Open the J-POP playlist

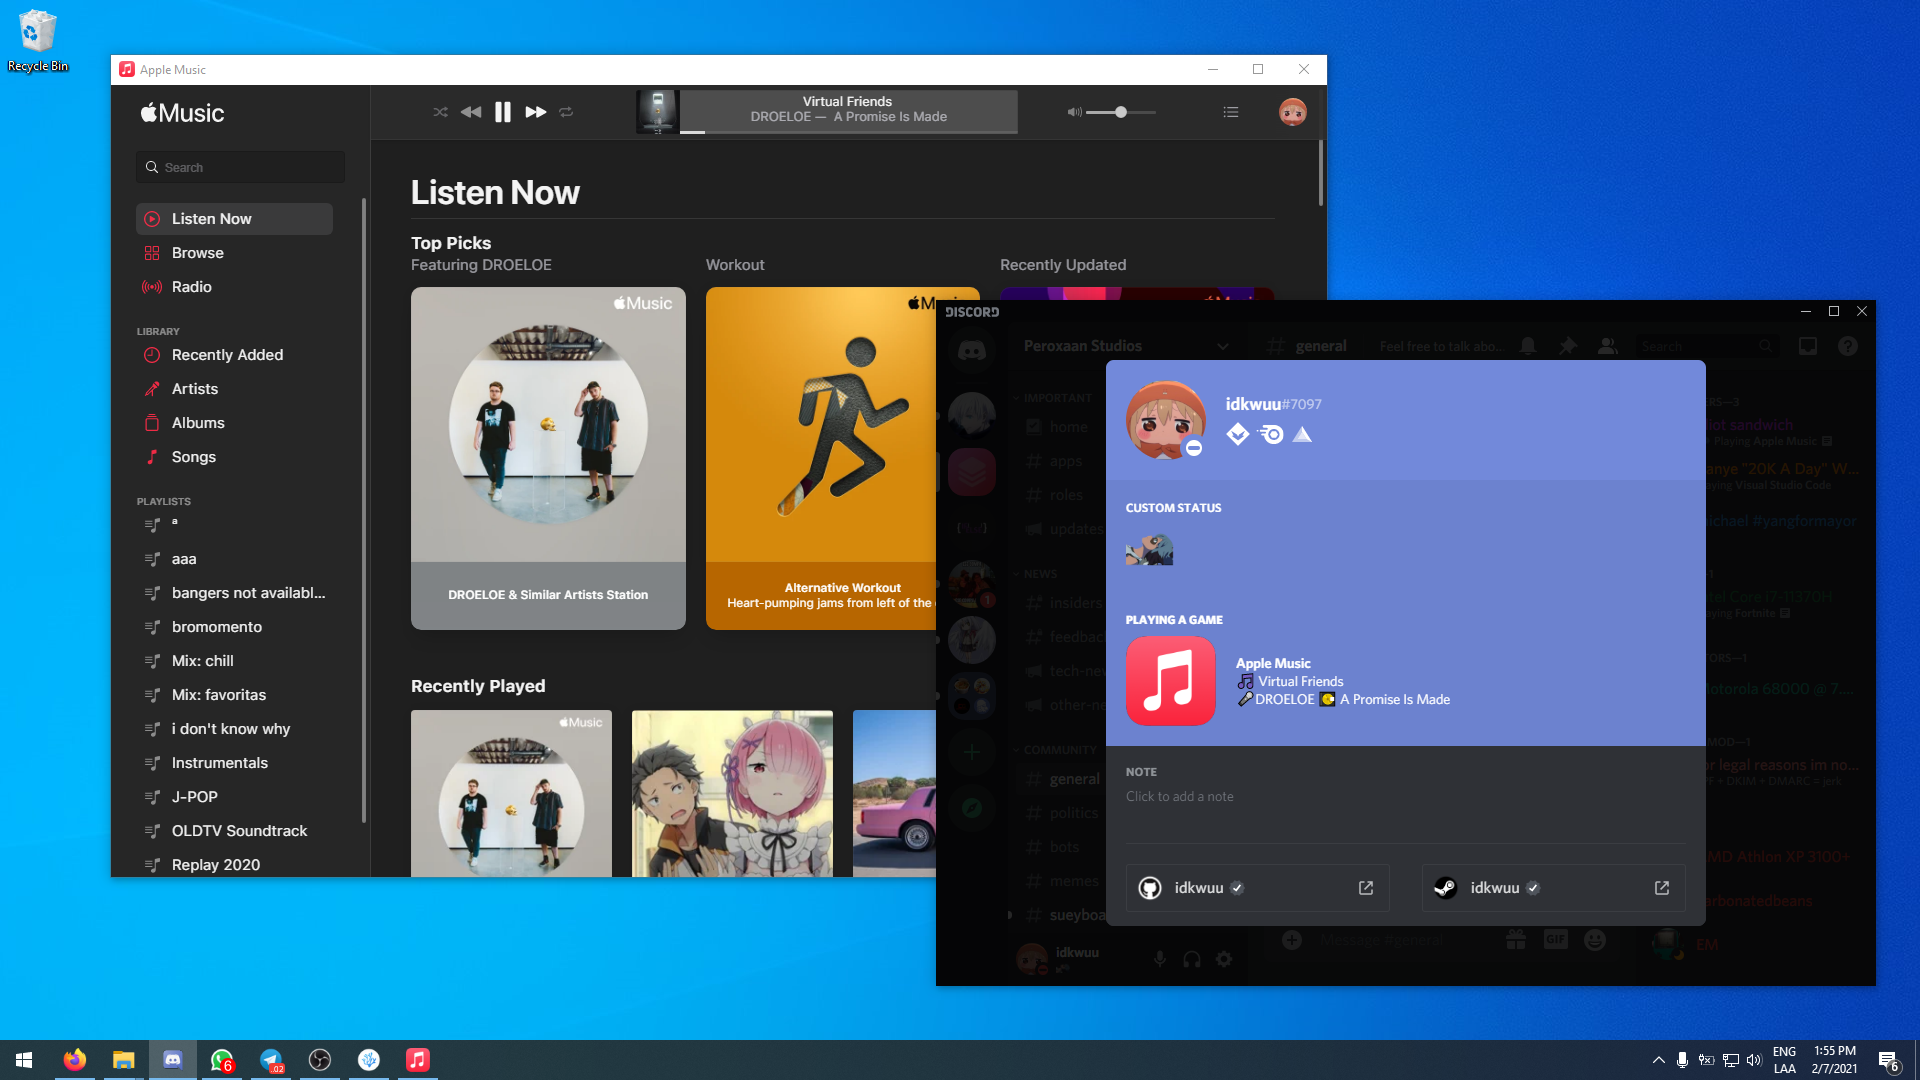(x=194, y=797)
